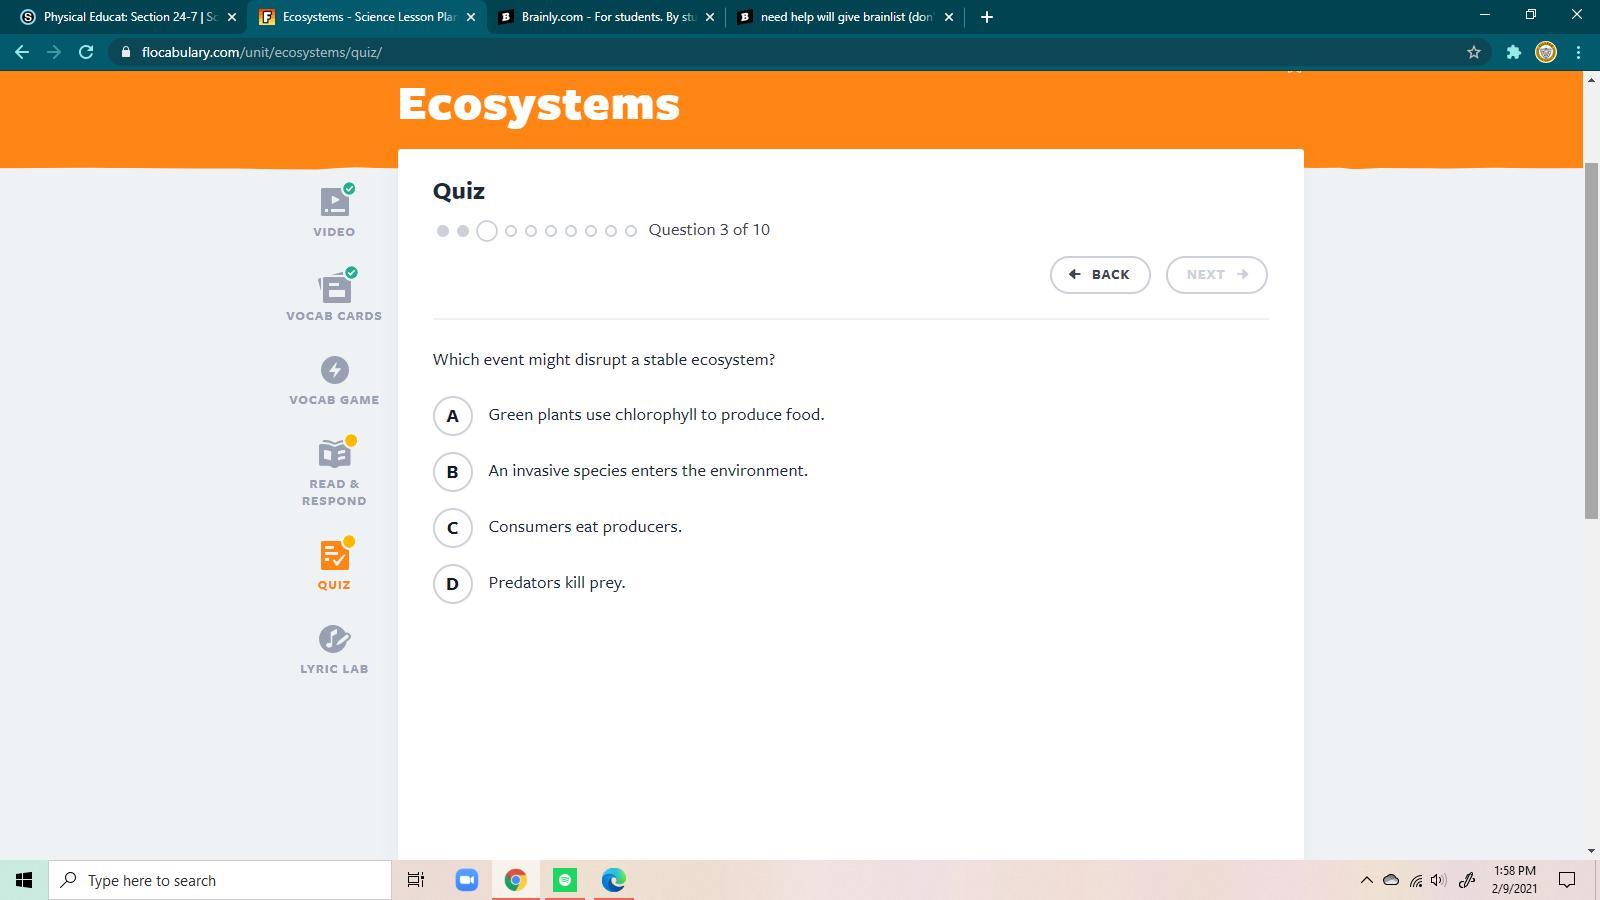The height and width of the screenshot is (900, 1600).
Task: Open Spotify from the taskbar
Action: (565, 880)
